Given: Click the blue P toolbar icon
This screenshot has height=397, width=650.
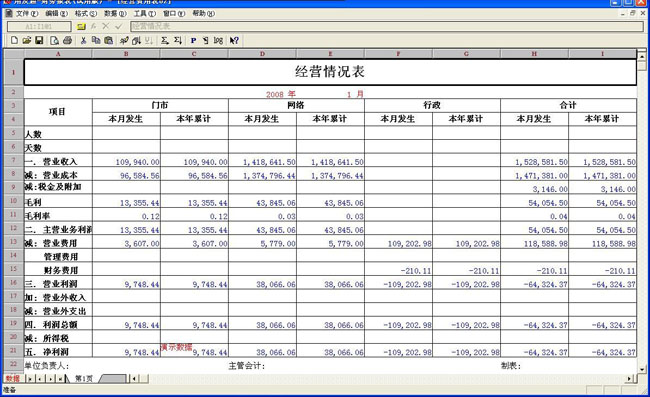Looking at the screenshot, I should tap(193, 40).
